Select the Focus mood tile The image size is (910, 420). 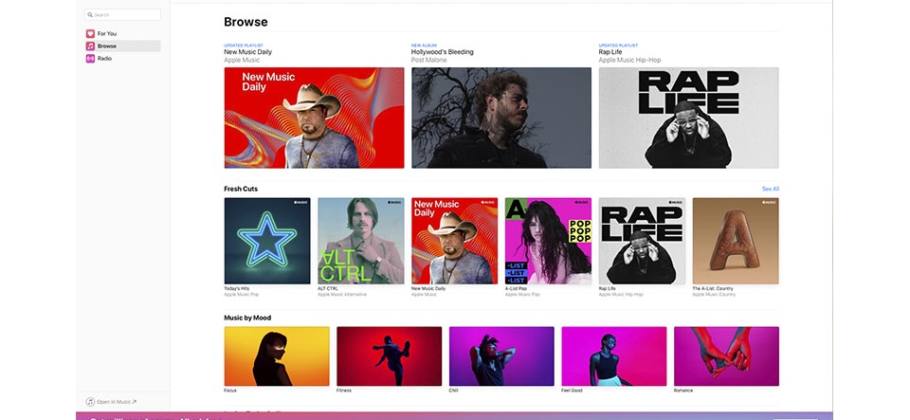point(277,356)
